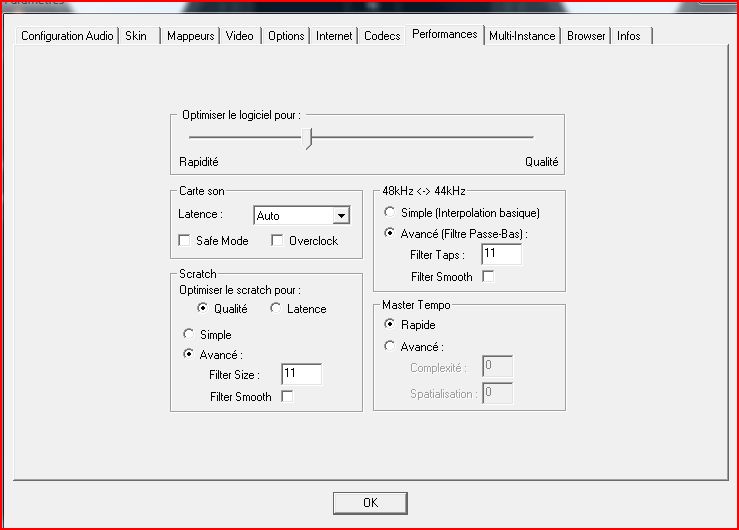Choose the Simple scratch radio button

tap(188, 334)
